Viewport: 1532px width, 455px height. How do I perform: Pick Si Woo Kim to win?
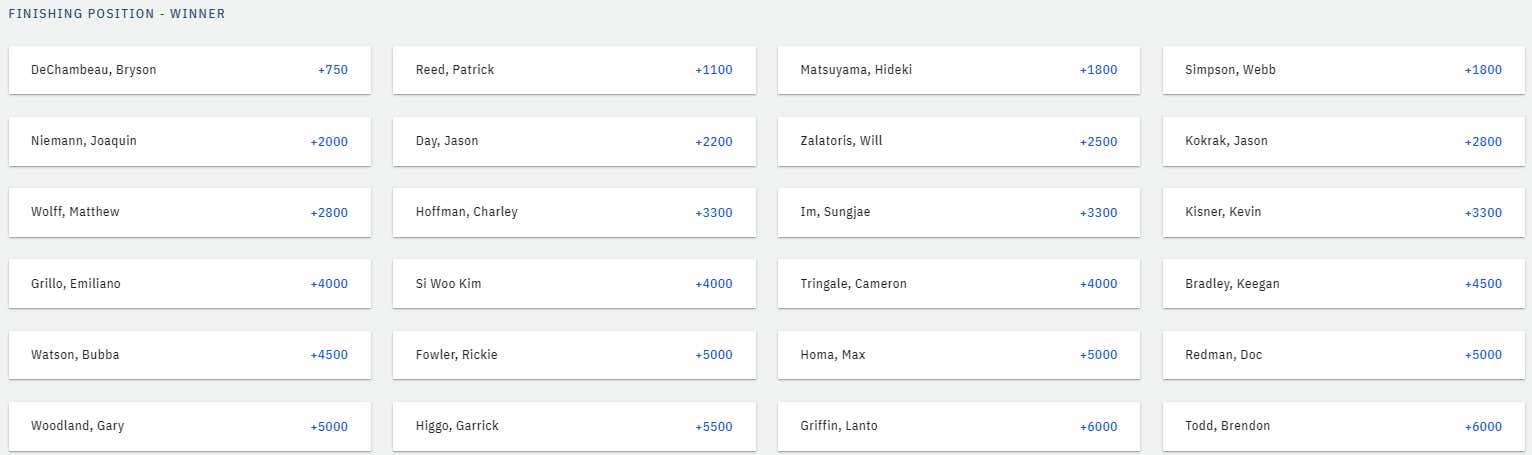point(574,284)
